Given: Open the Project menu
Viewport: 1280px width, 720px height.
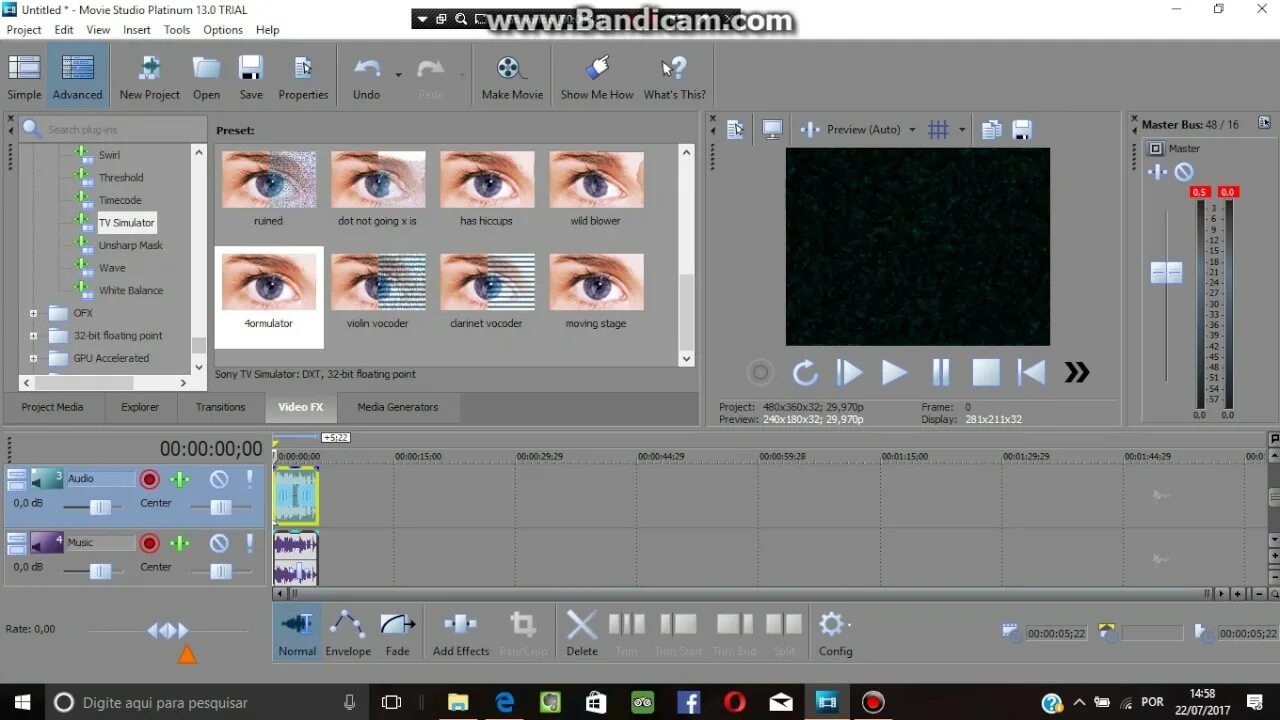Looking at the screenshot, I should (24, 30).
